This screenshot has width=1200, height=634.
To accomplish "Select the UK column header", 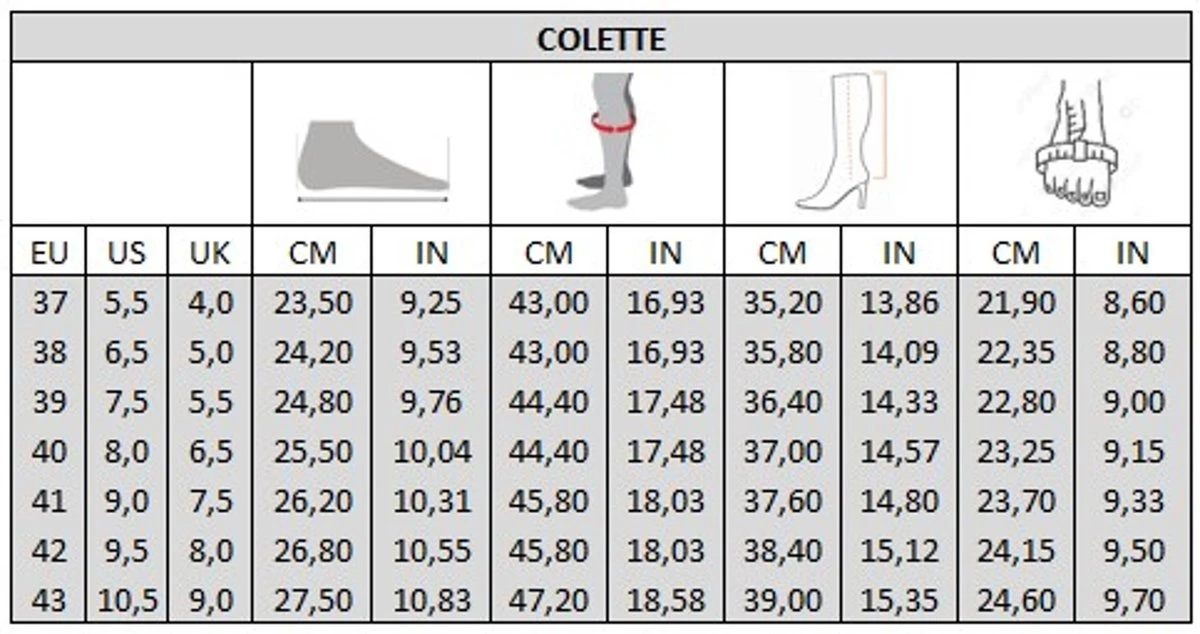I will [x=210, y=253].
